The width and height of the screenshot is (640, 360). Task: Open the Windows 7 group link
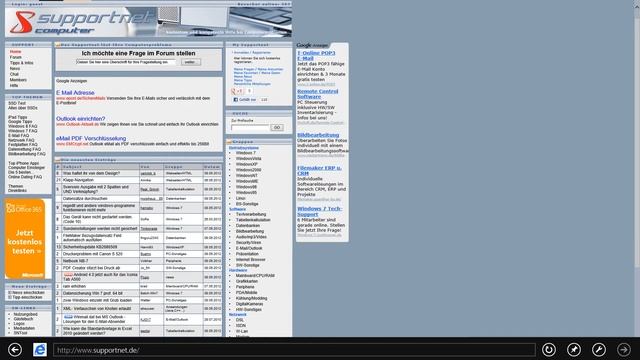tap(246, 153)
